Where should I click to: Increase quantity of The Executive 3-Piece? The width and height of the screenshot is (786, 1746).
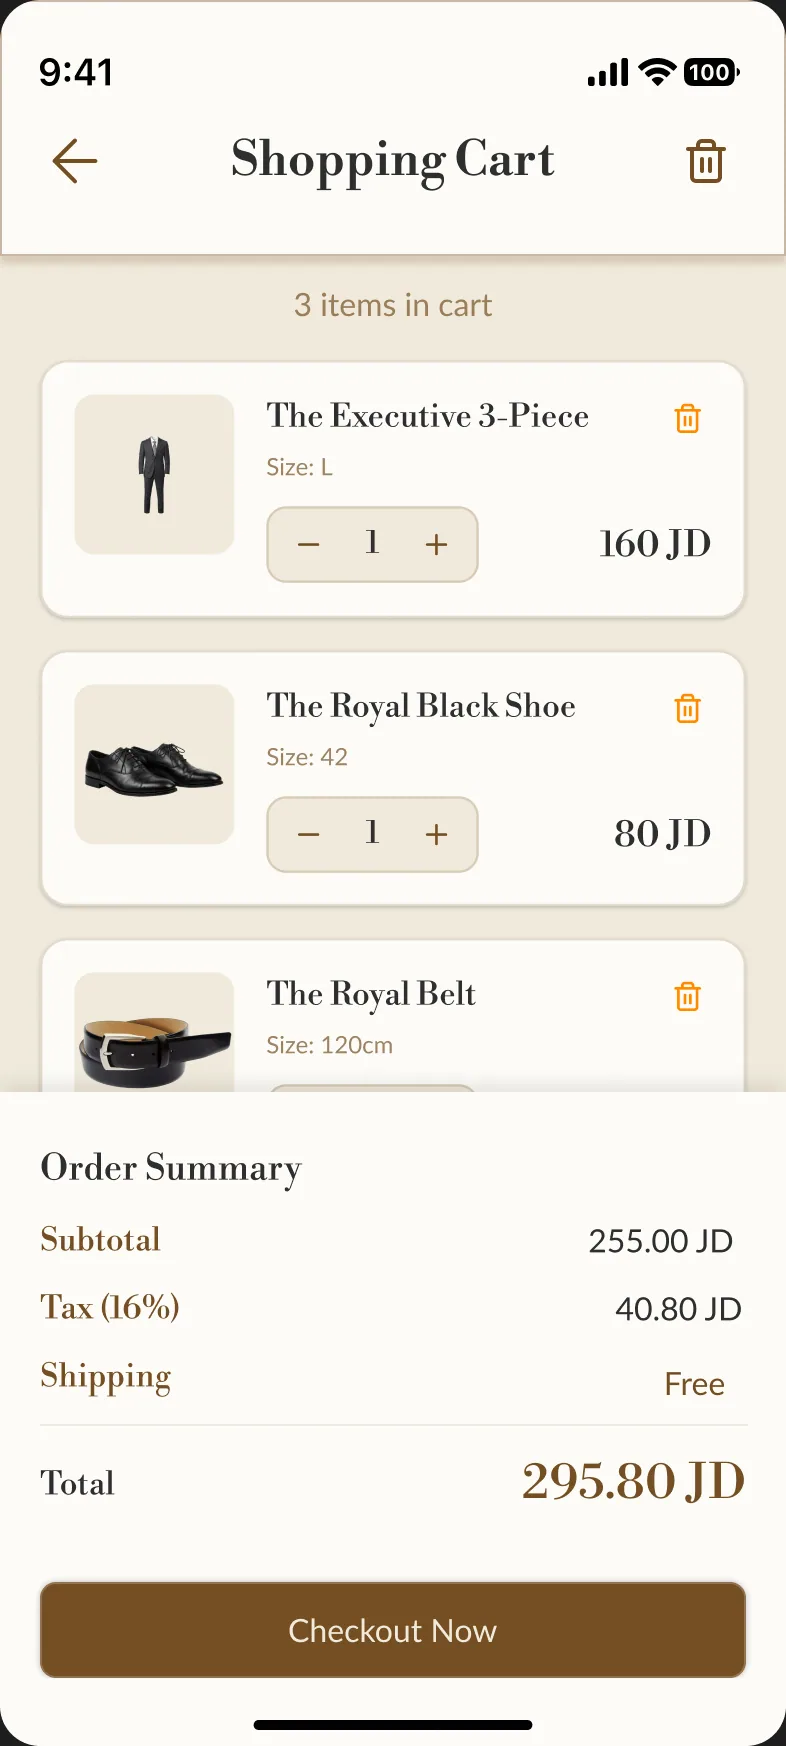[x=436, y=545]
